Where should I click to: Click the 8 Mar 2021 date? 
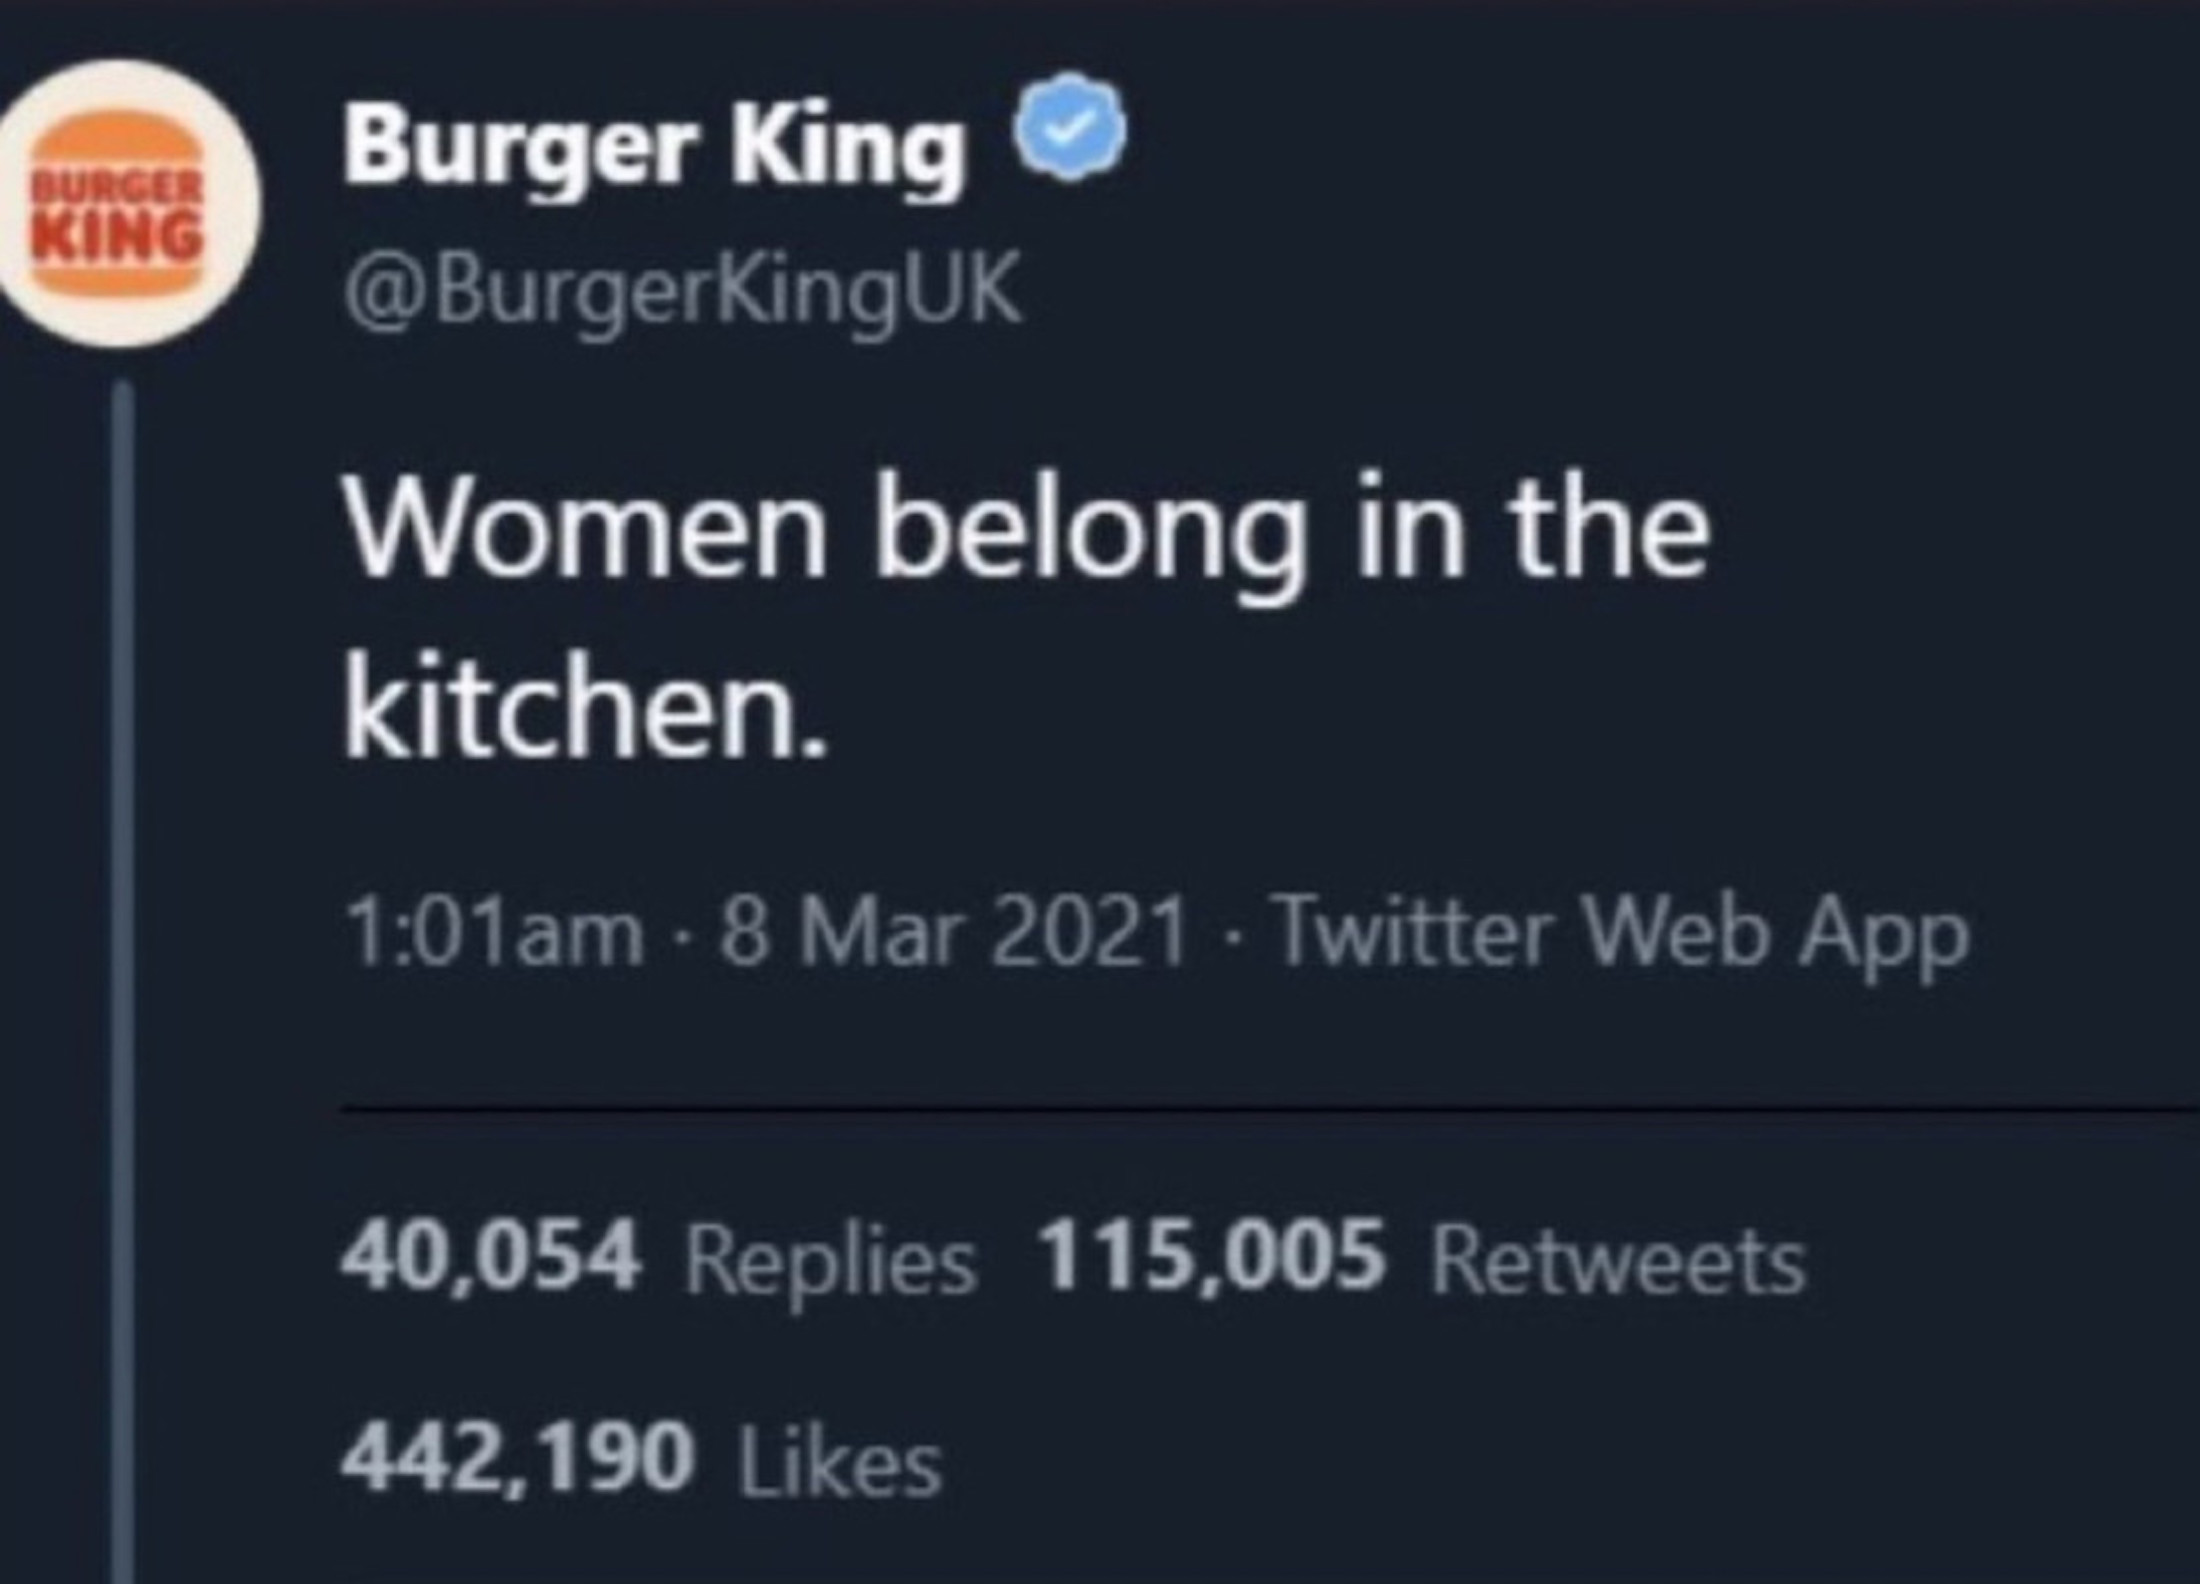pyautogui.click(x=954, y=935)
